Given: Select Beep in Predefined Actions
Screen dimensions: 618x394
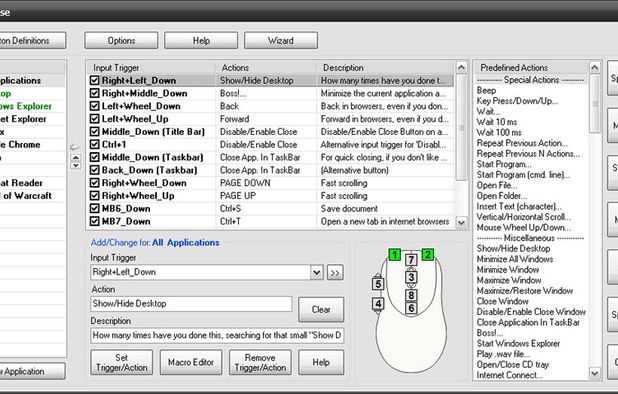Looking at the screenshot, I should coord(486,91).
